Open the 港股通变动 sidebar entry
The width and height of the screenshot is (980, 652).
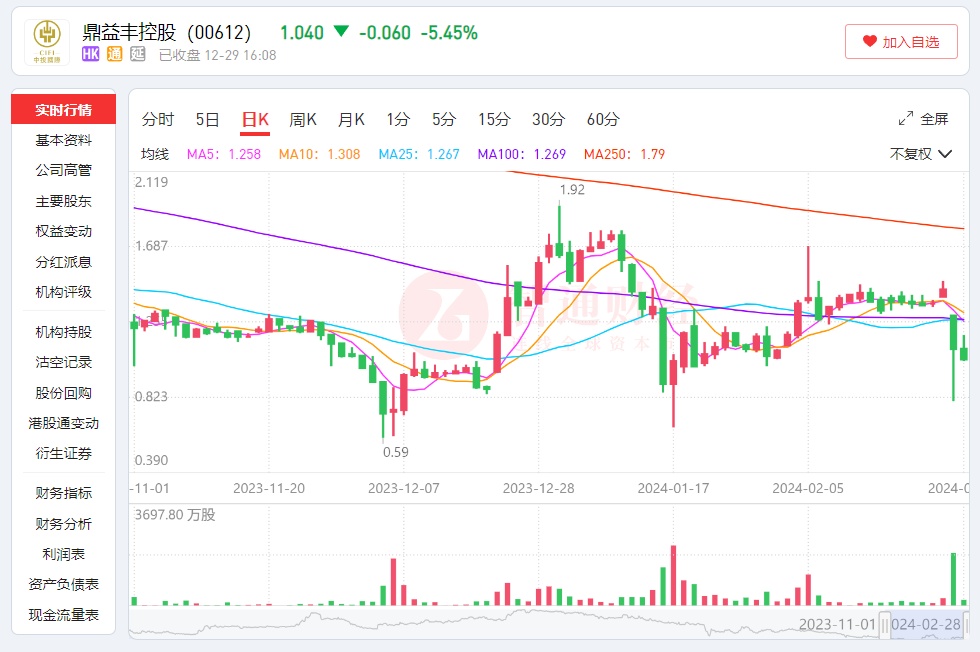64,423
